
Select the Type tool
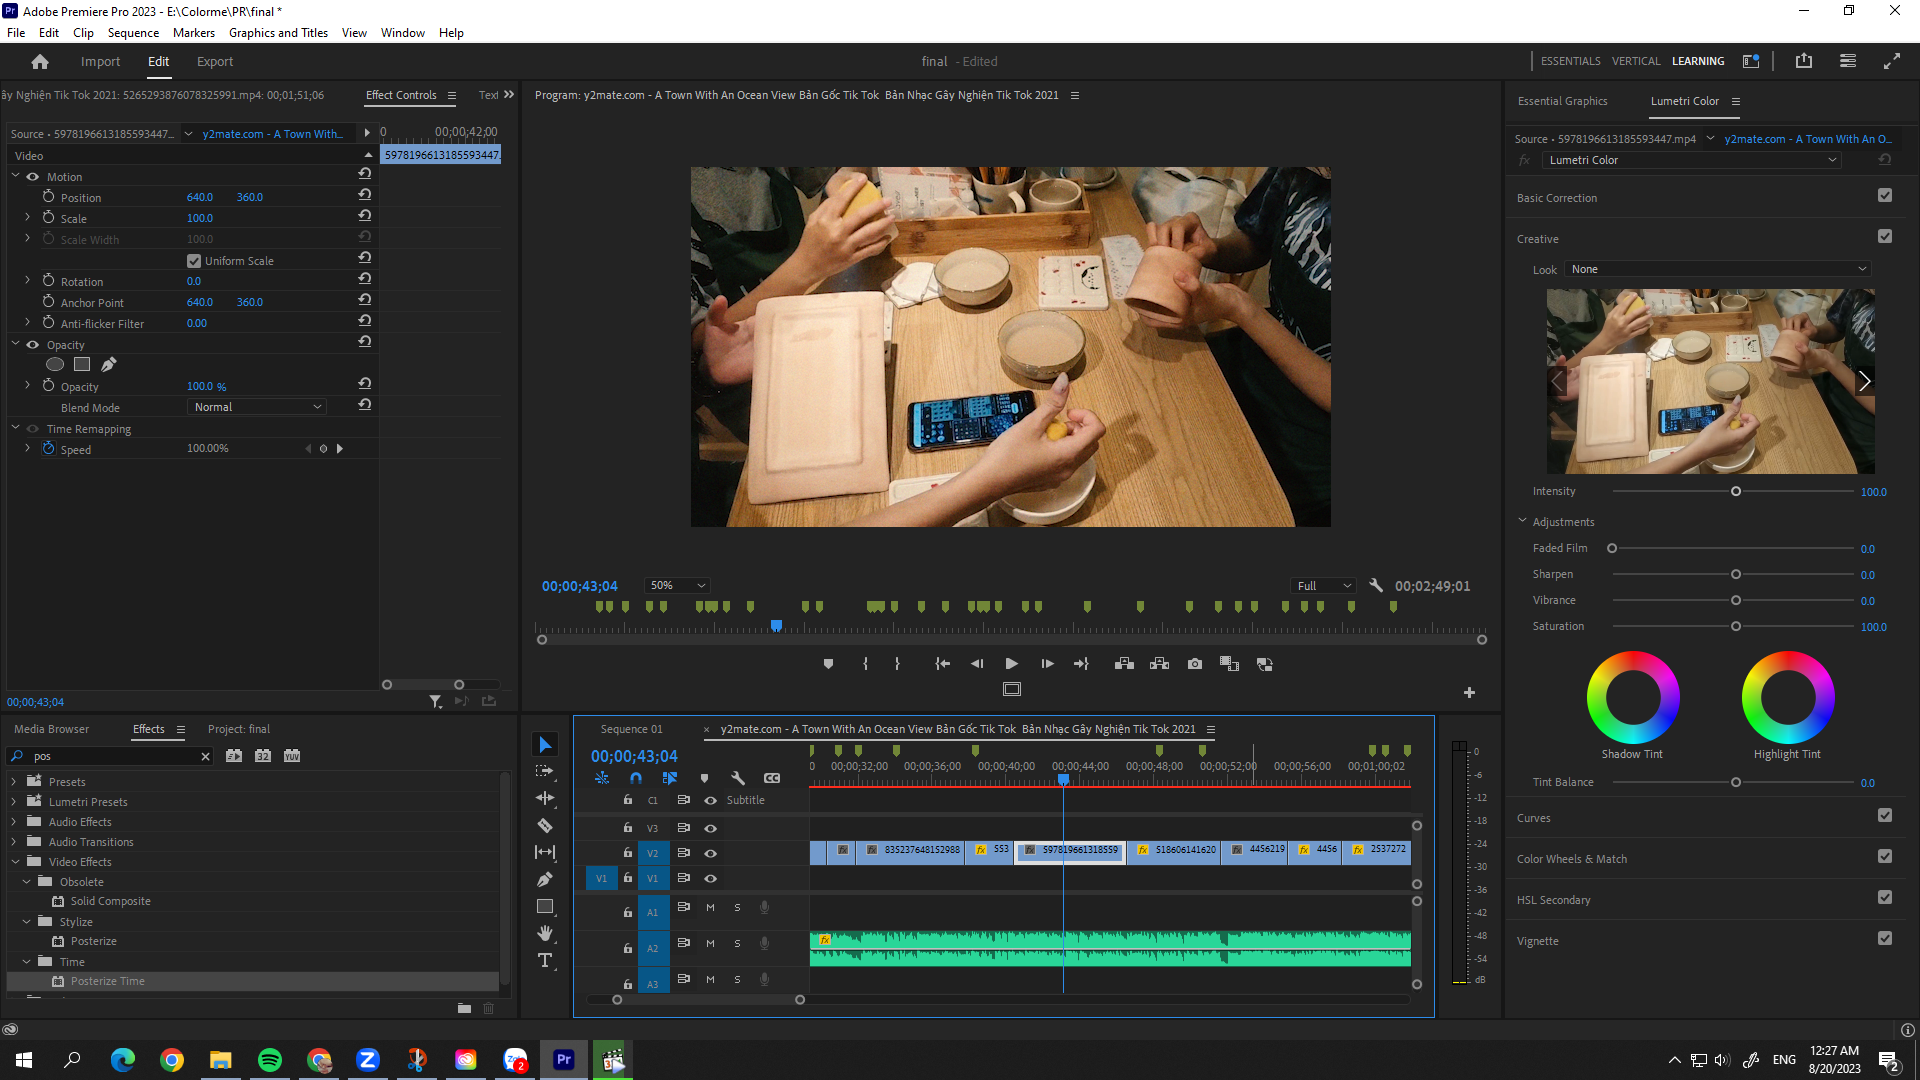545,960
